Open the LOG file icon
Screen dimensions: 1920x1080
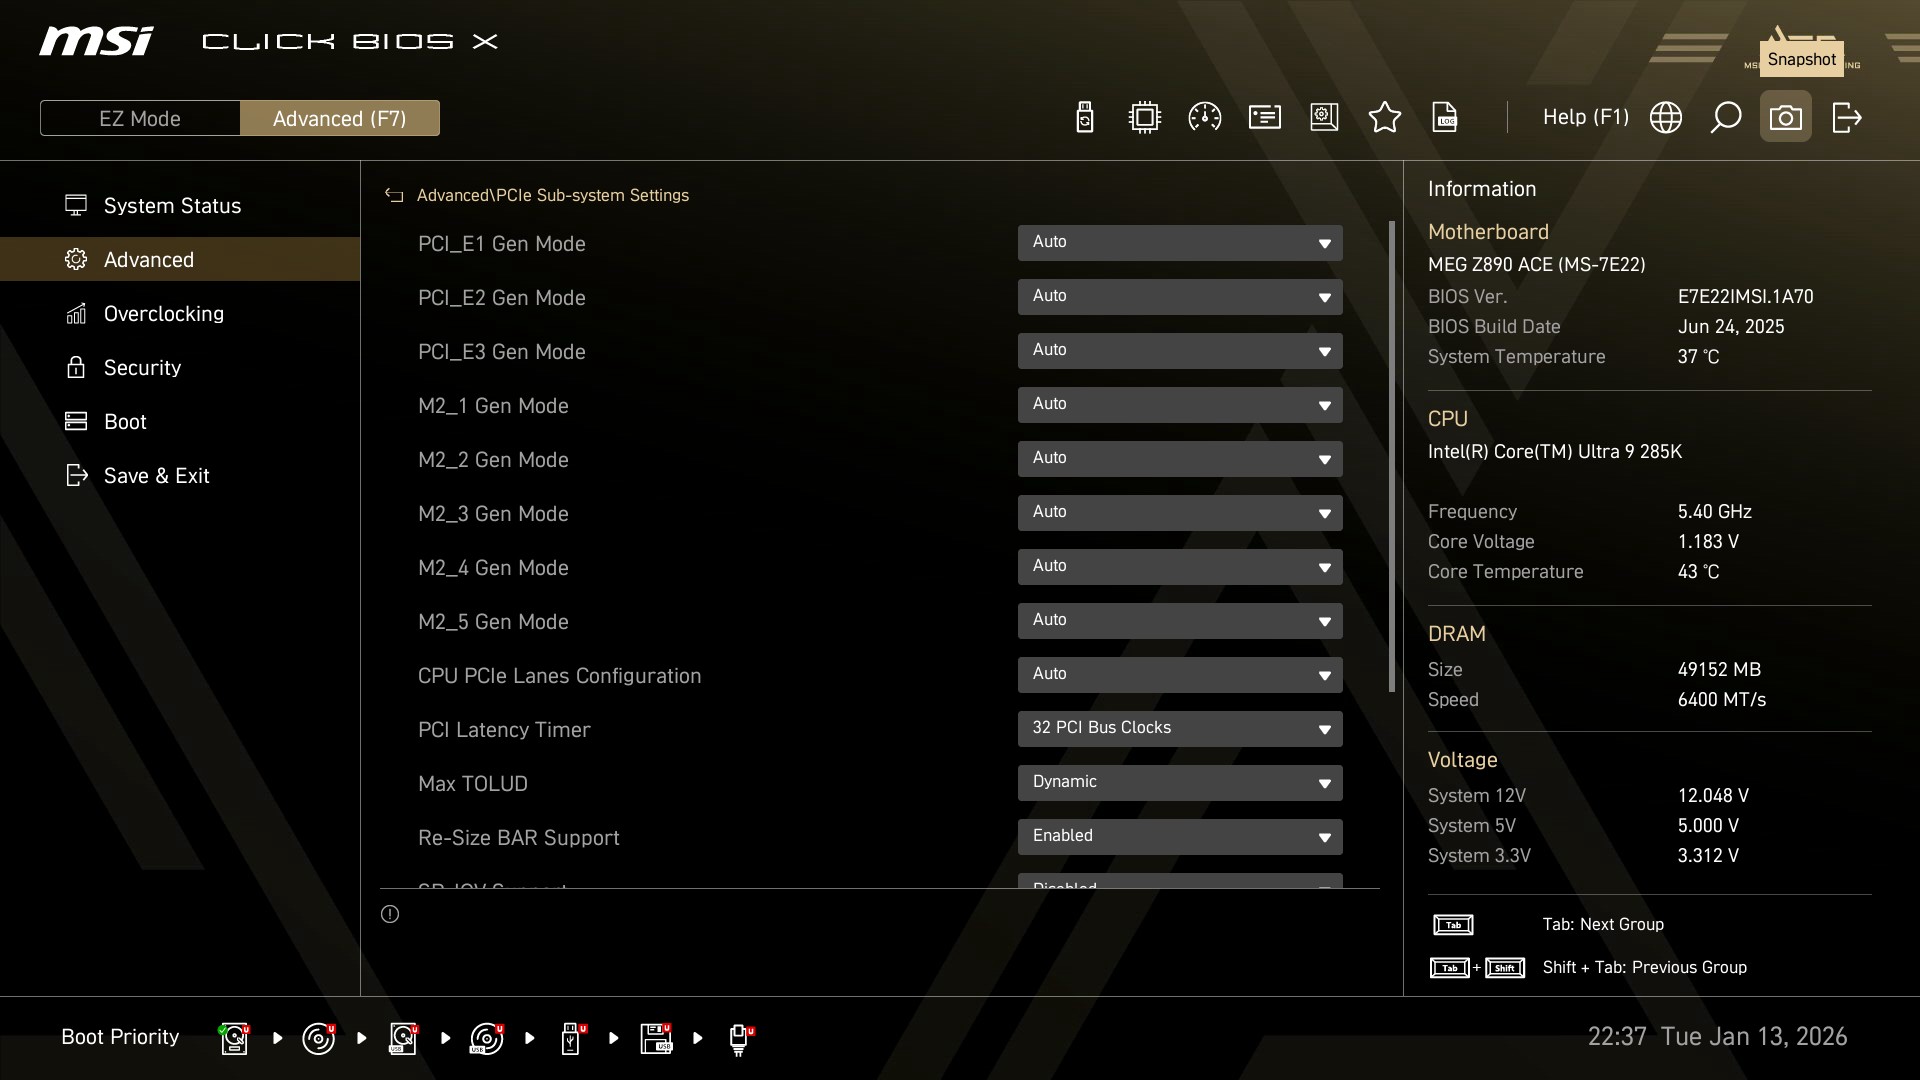[x=1444, y=118]
